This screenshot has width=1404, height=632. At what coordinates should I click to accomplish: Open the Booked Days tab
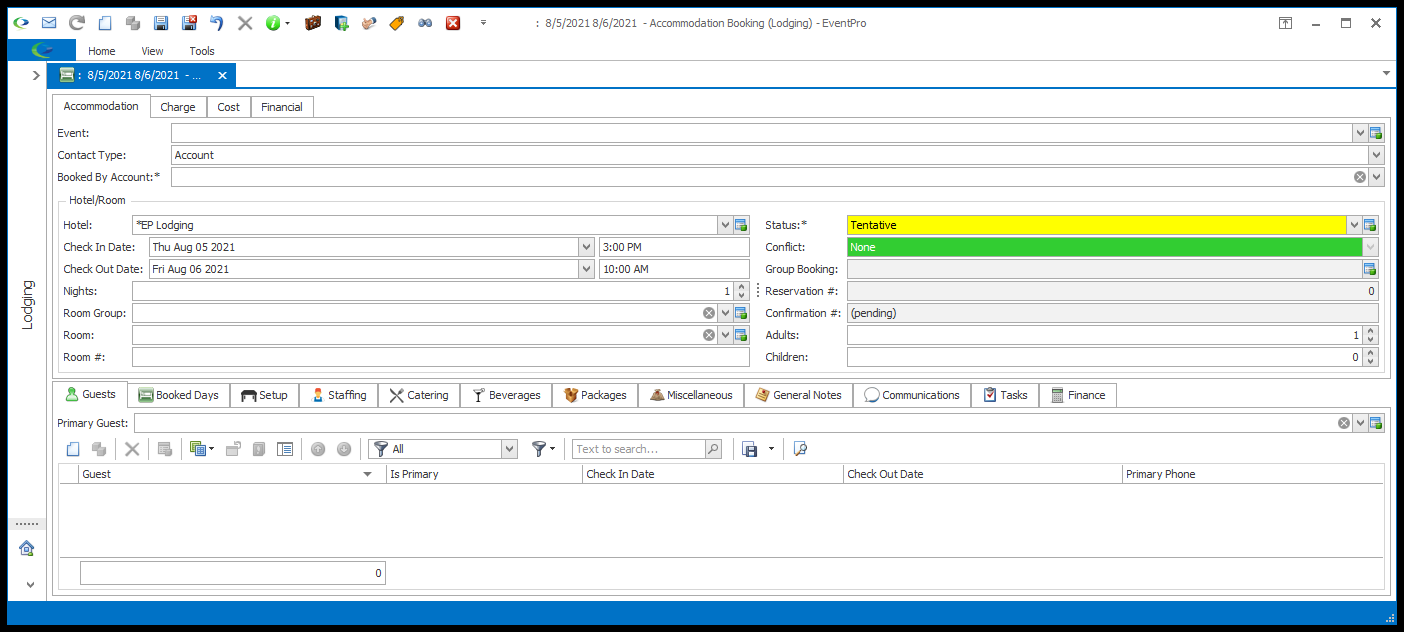(x=179, y=395)
